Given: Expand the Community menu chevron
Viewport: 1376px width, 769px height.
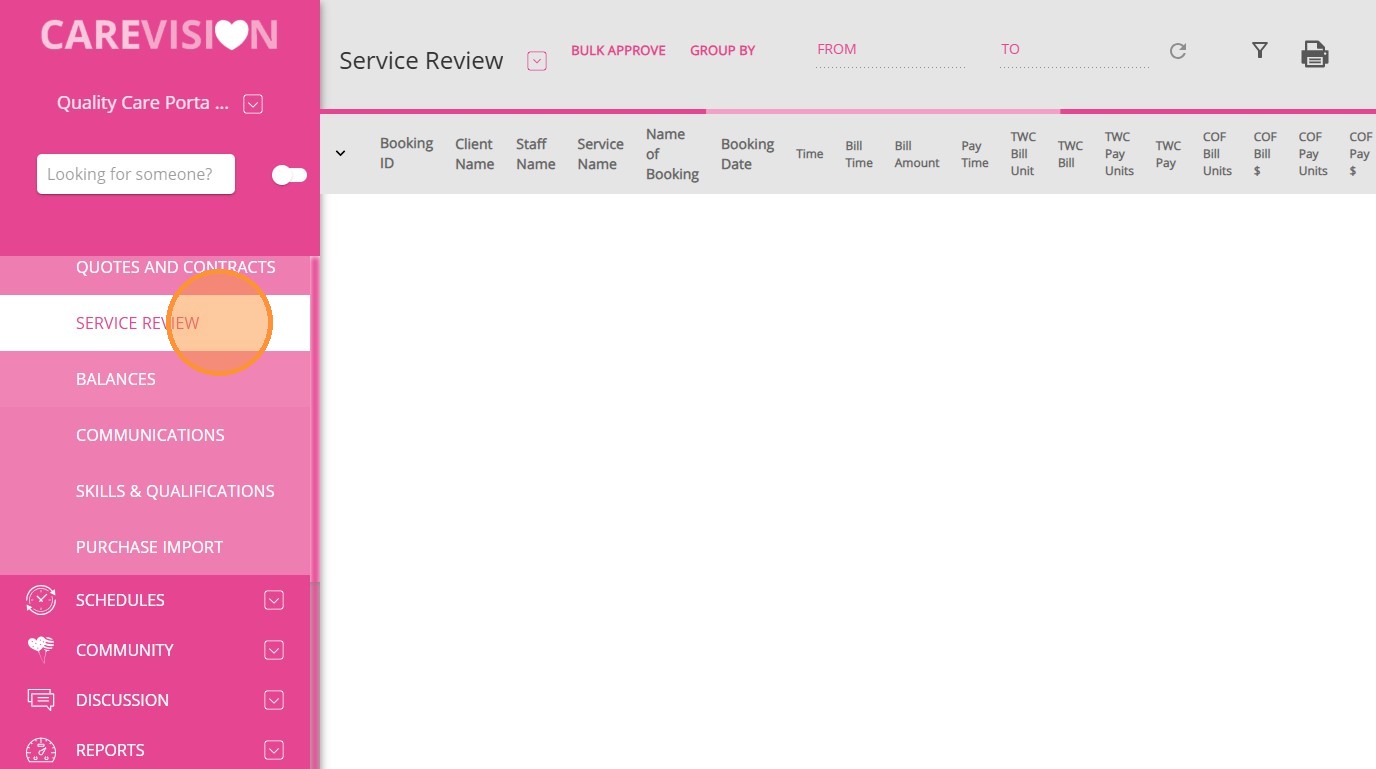Looking at the screenshot, I should 274,650.
